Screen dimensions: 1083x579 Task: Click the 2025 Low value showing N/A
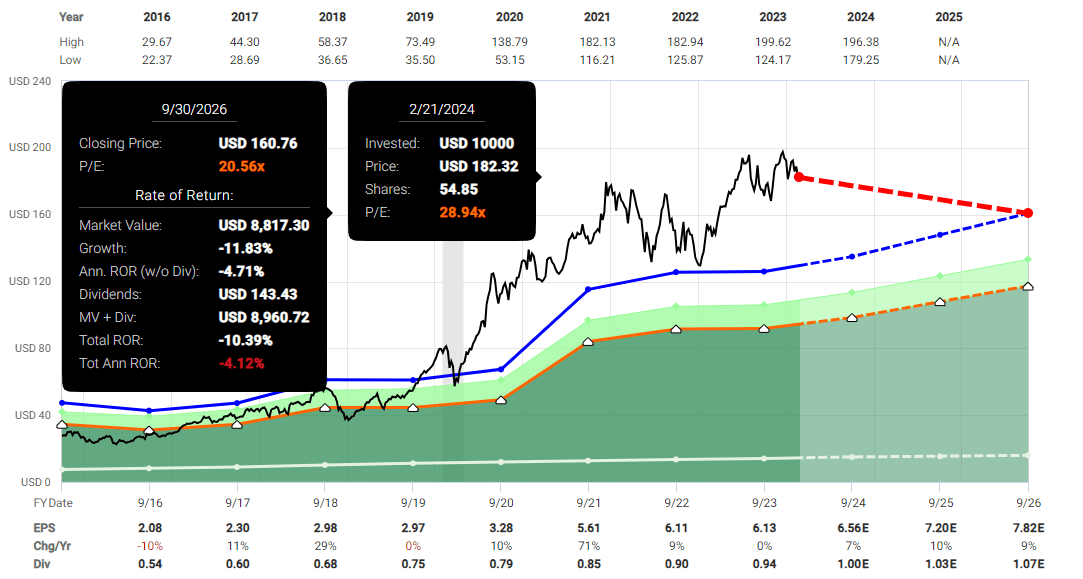pyautogui.click(x=949, y=60)
